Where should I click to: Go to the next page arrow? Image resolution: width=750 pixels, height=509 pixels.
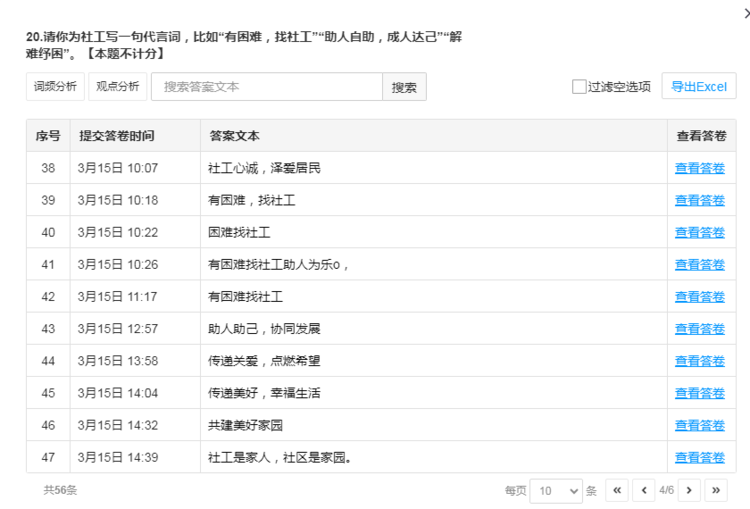click(689, 490)
